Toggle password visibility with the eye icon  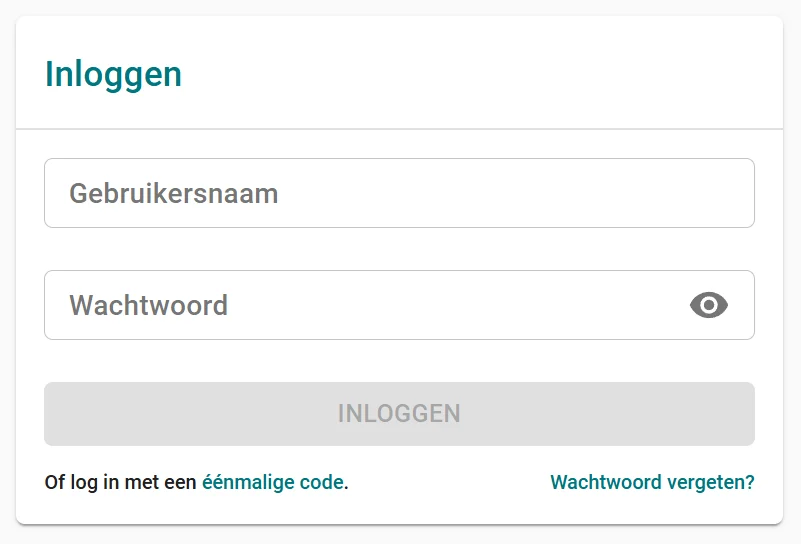pyautogui.click(x=709, y=305)
